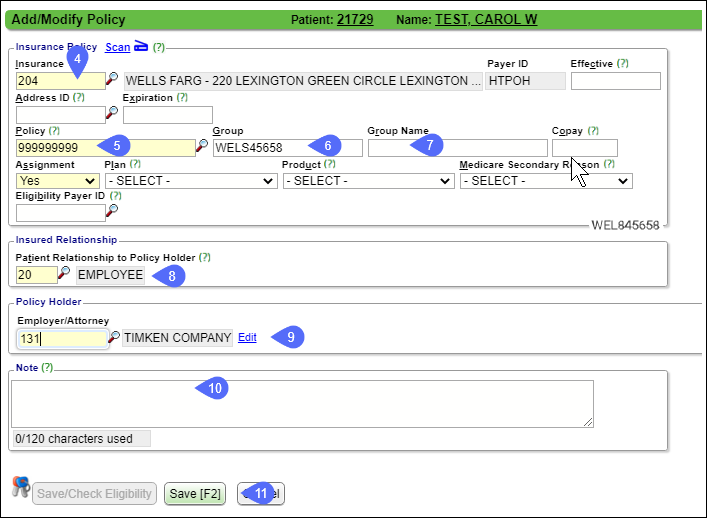Open the Product select dropdown
Viewport: 707px width, 518px height.
click(x=367, y=181)
